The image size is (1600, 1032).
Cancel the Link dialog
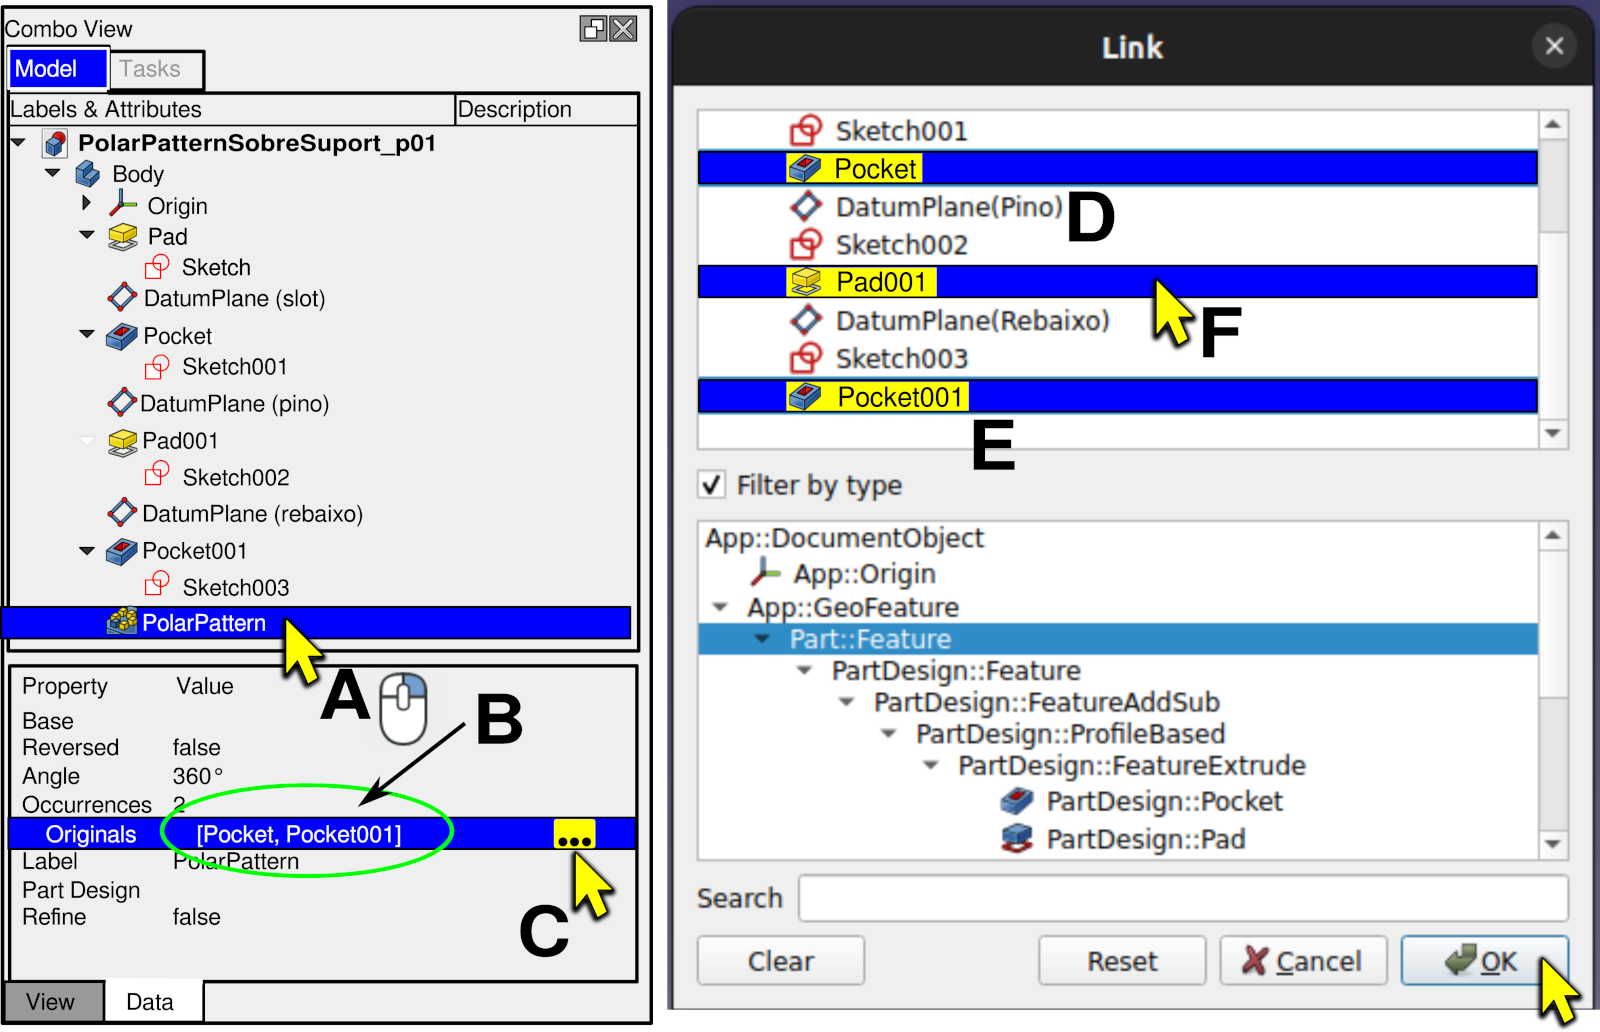(x=1303, y=961)
